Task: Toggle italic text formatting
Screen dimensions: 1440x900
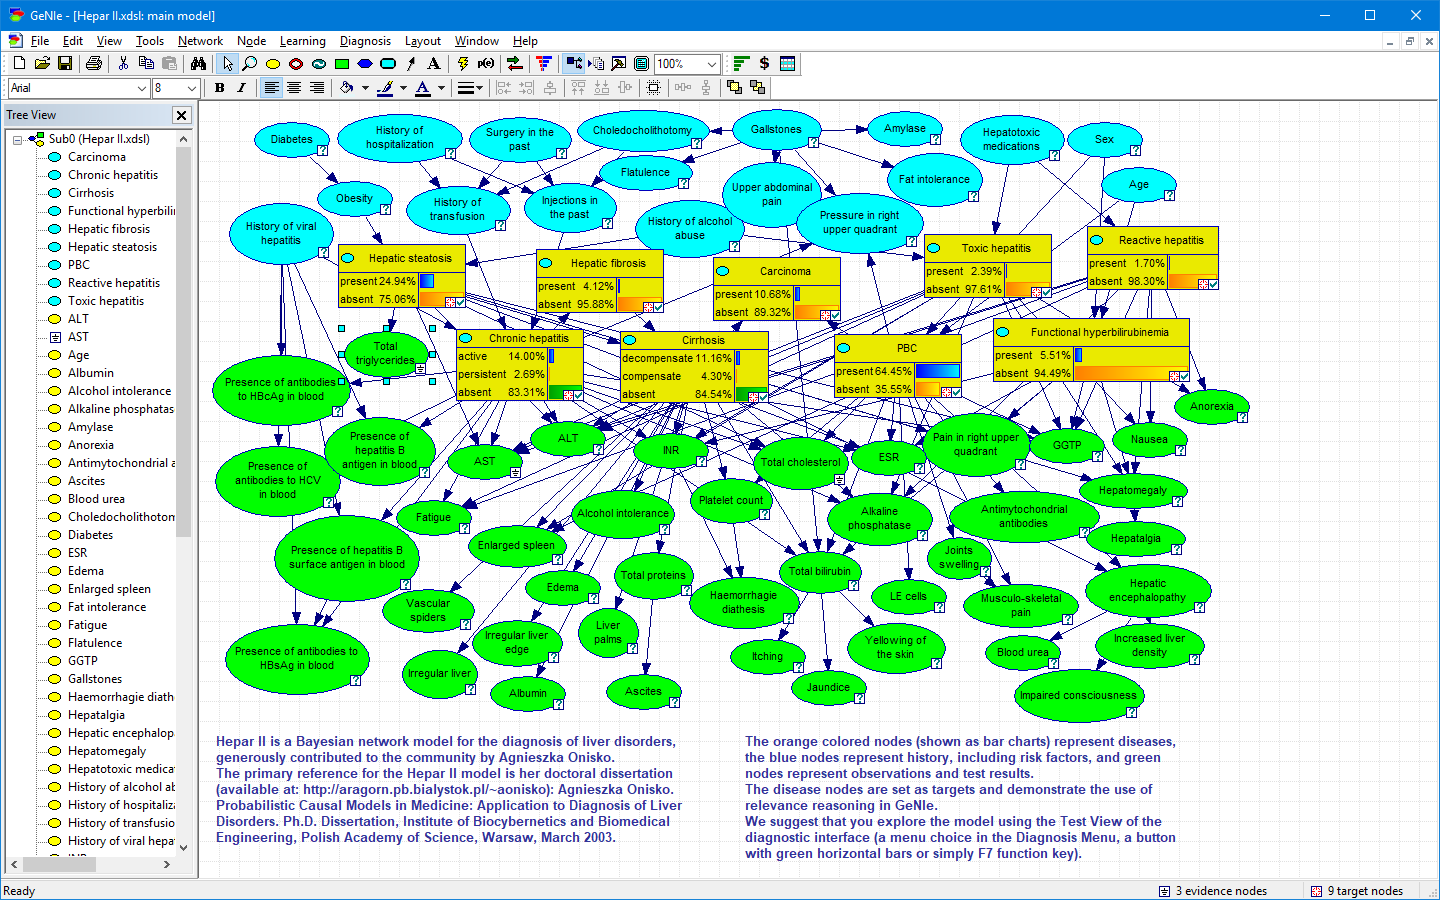Action: pos(242,88)
